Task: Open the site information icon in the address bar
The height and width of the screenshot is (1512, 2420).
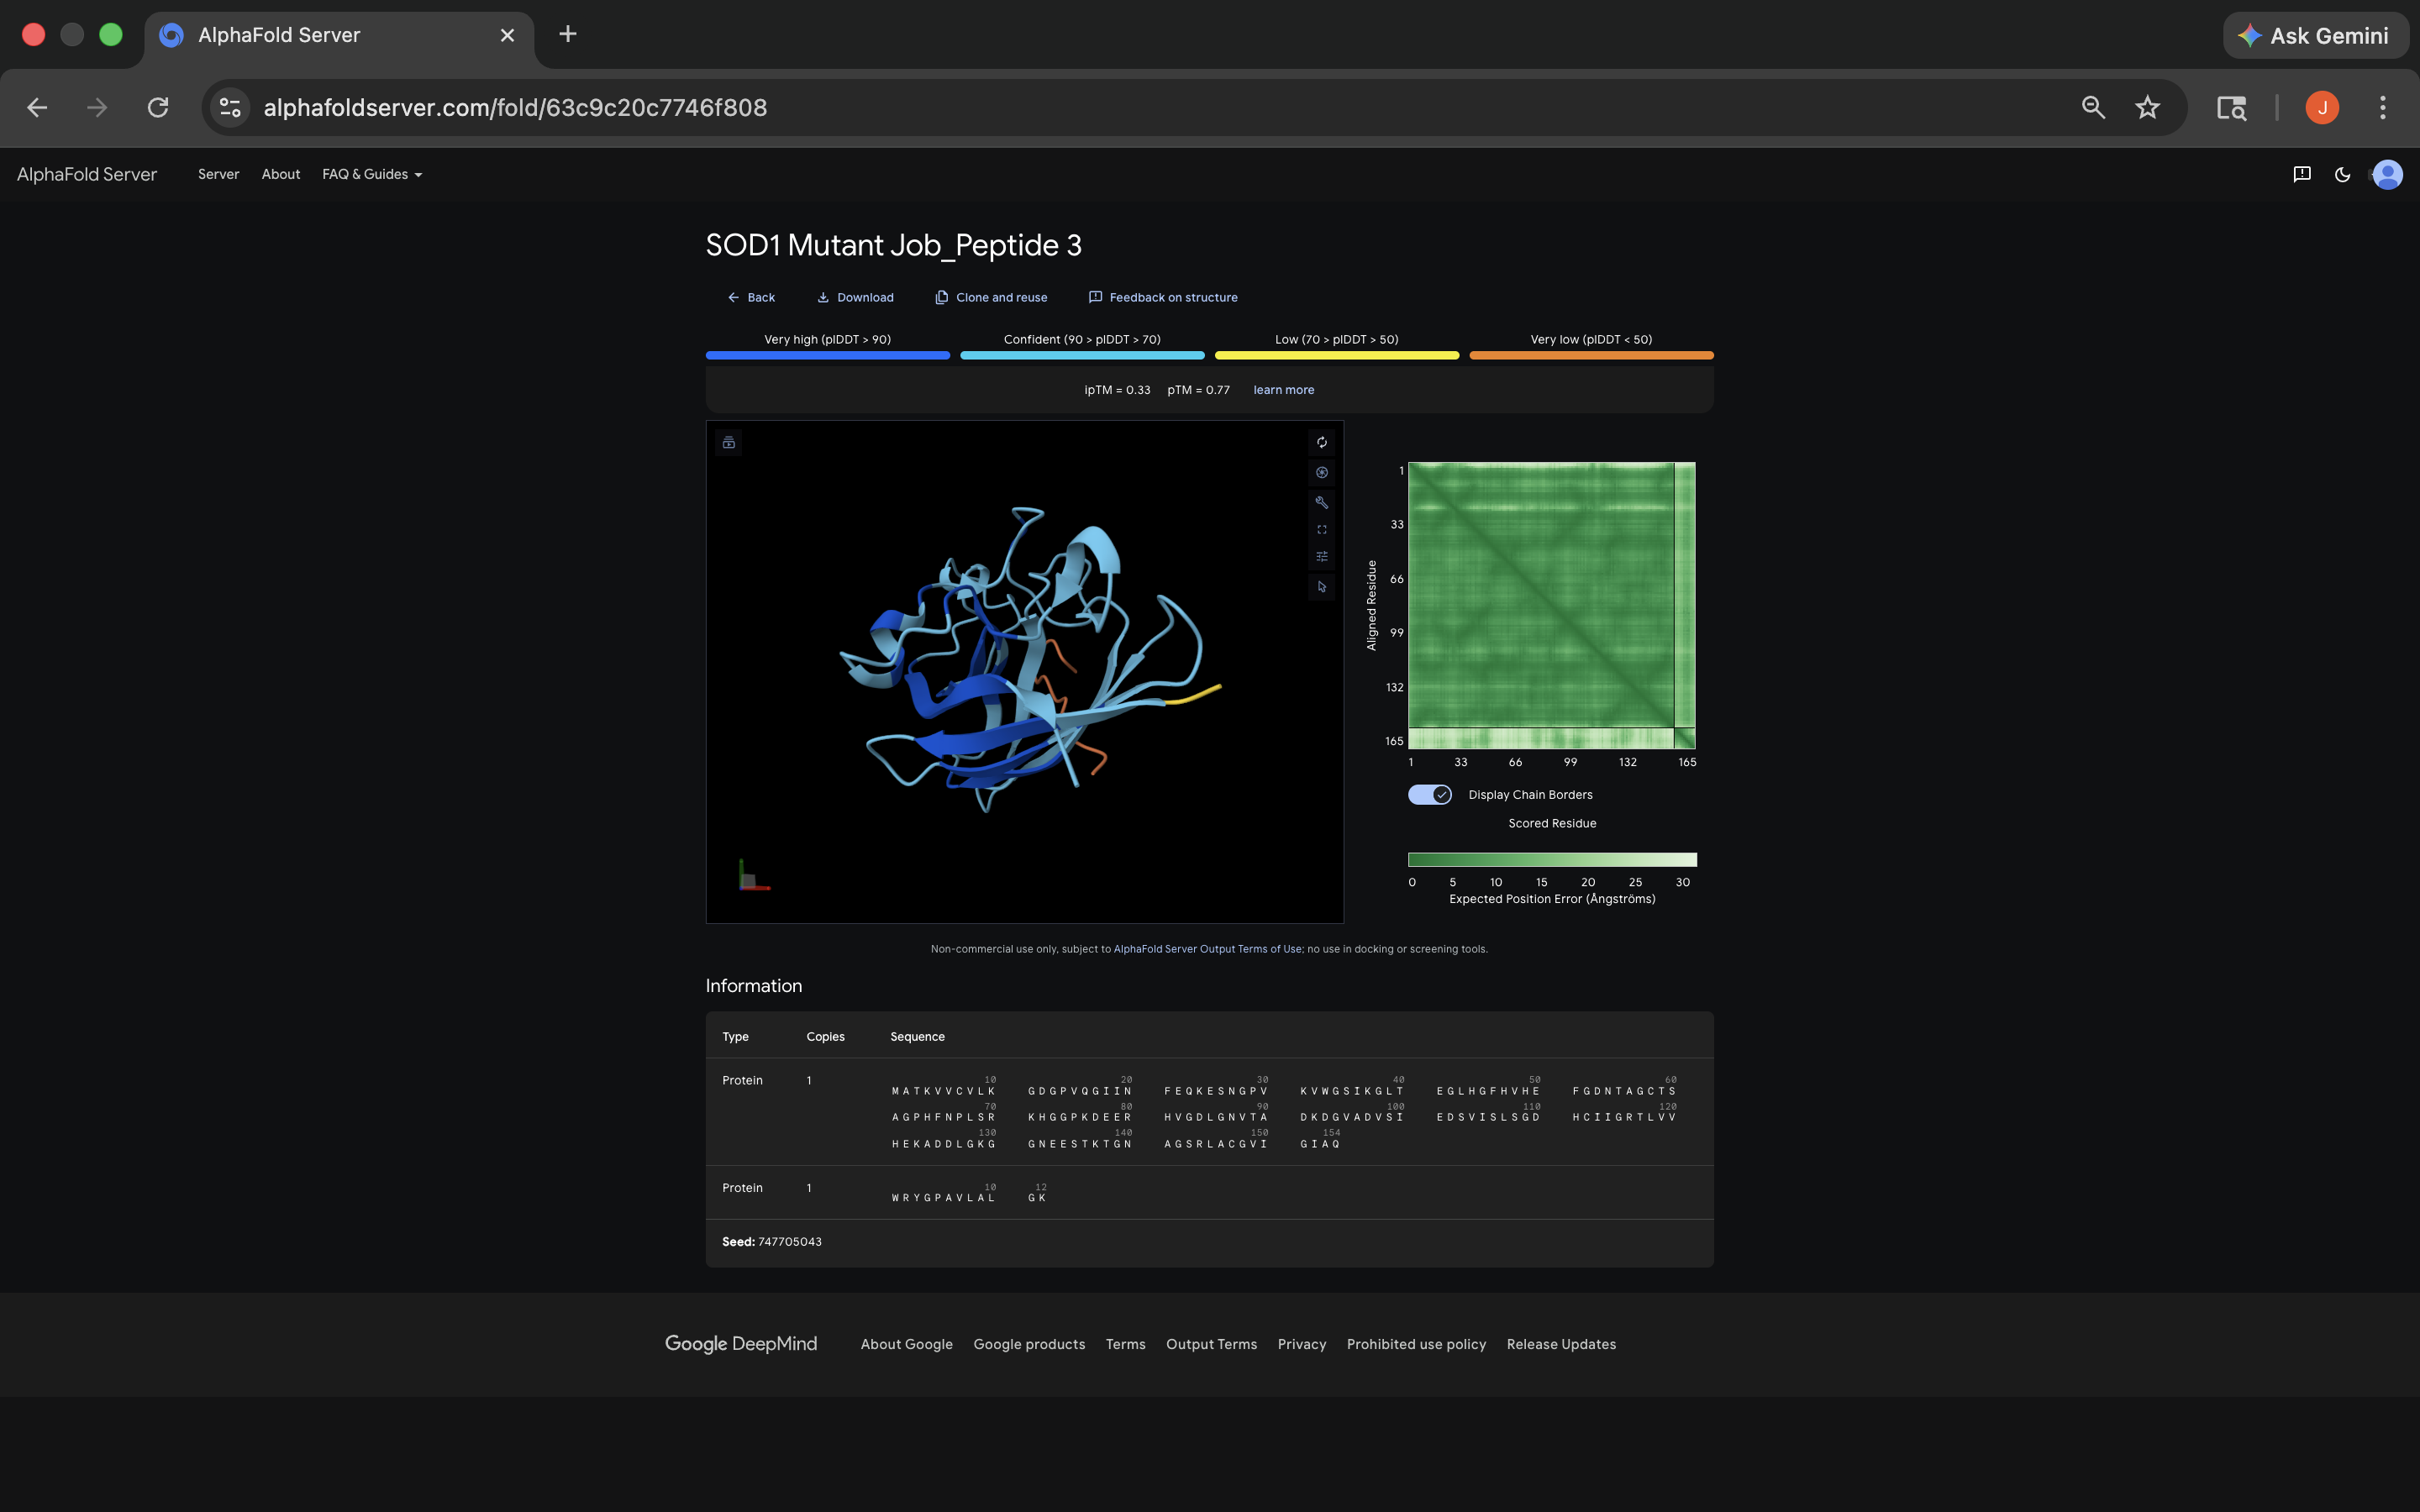Action: coord(230,107)
